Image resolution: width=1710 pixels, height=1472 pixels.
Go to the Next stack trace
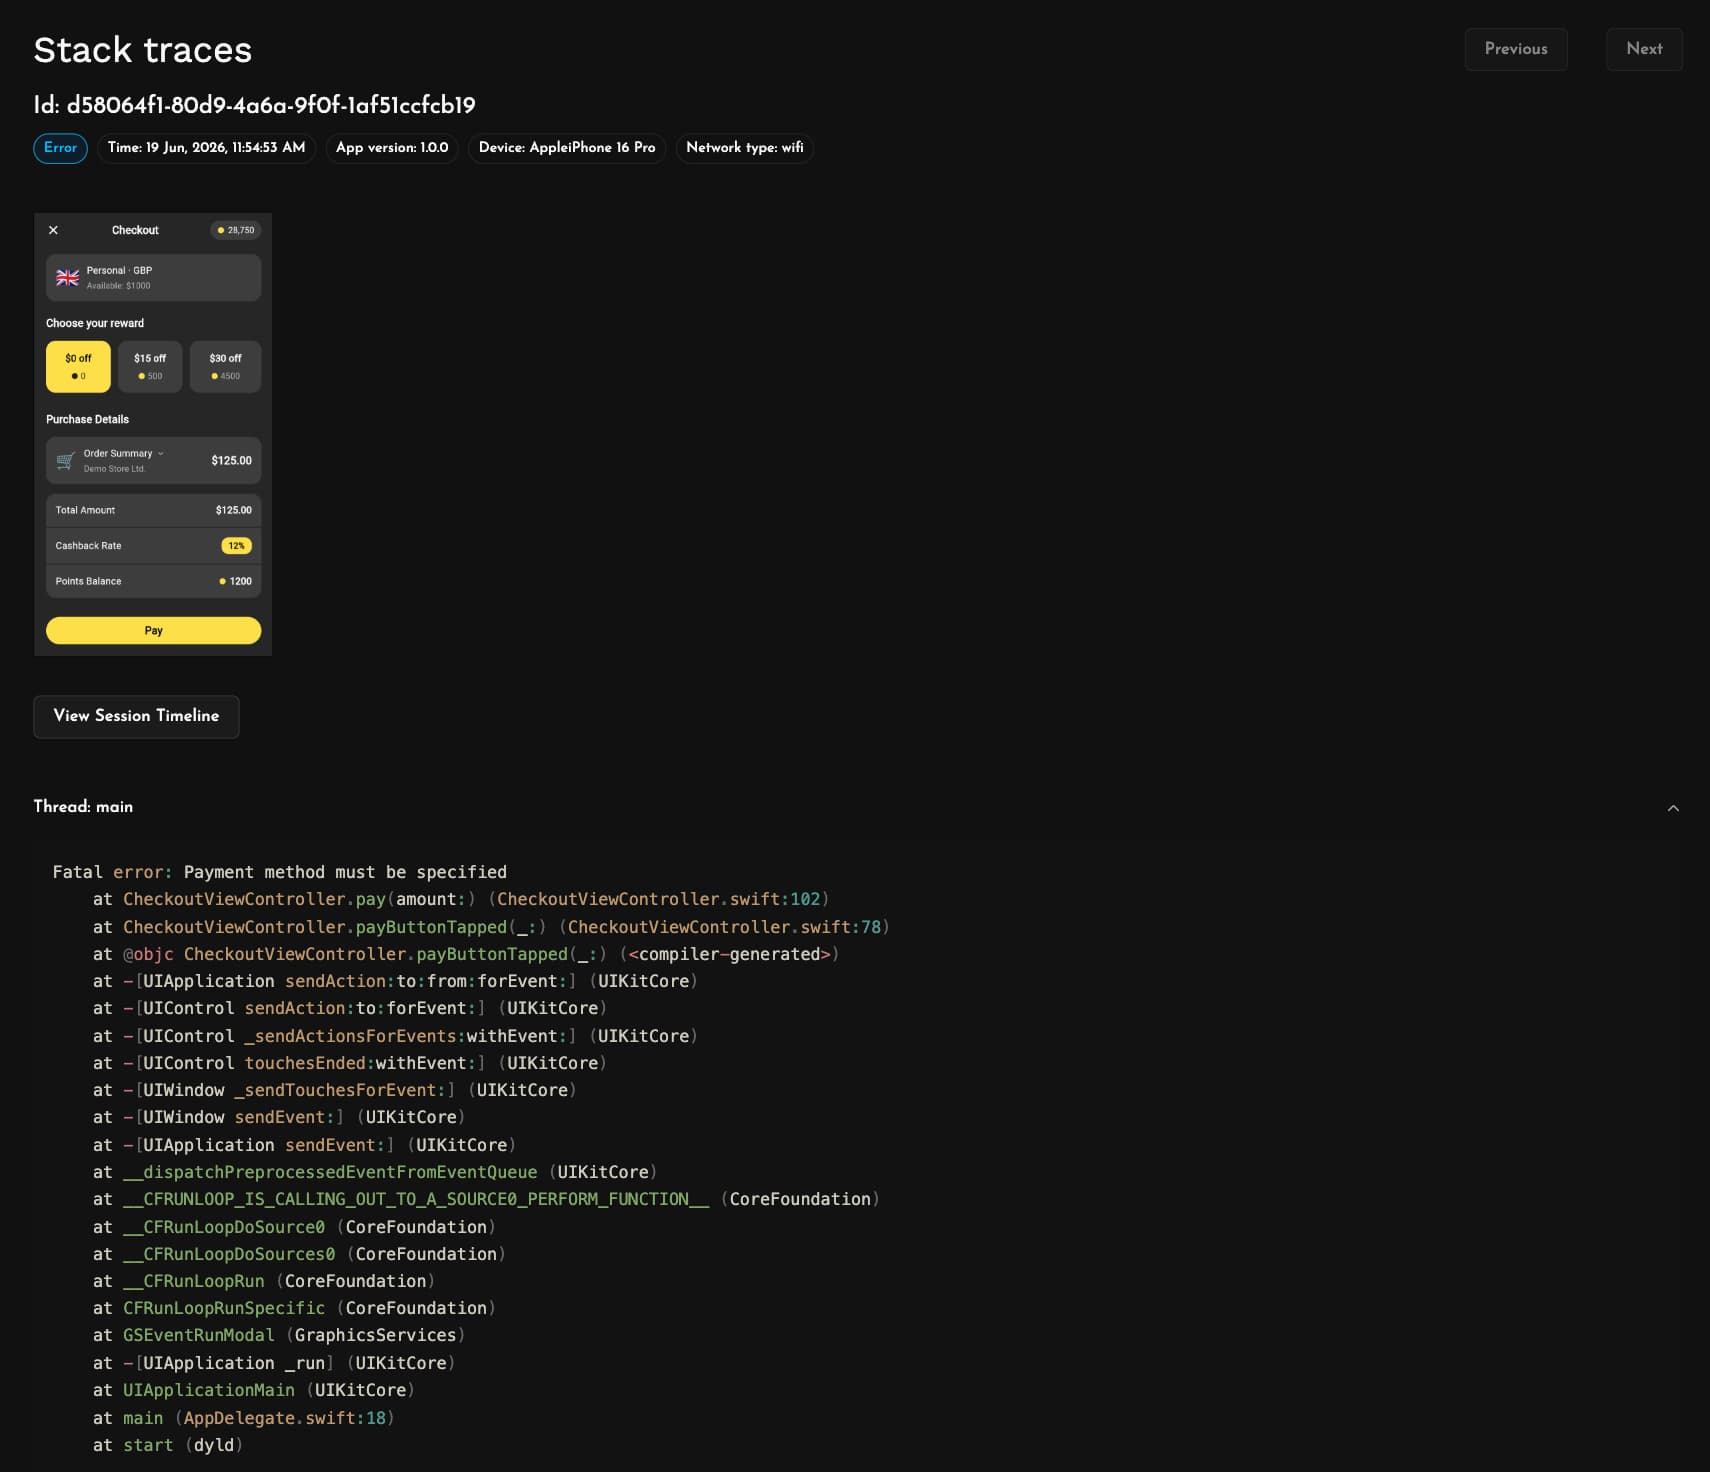(1644, 49)
